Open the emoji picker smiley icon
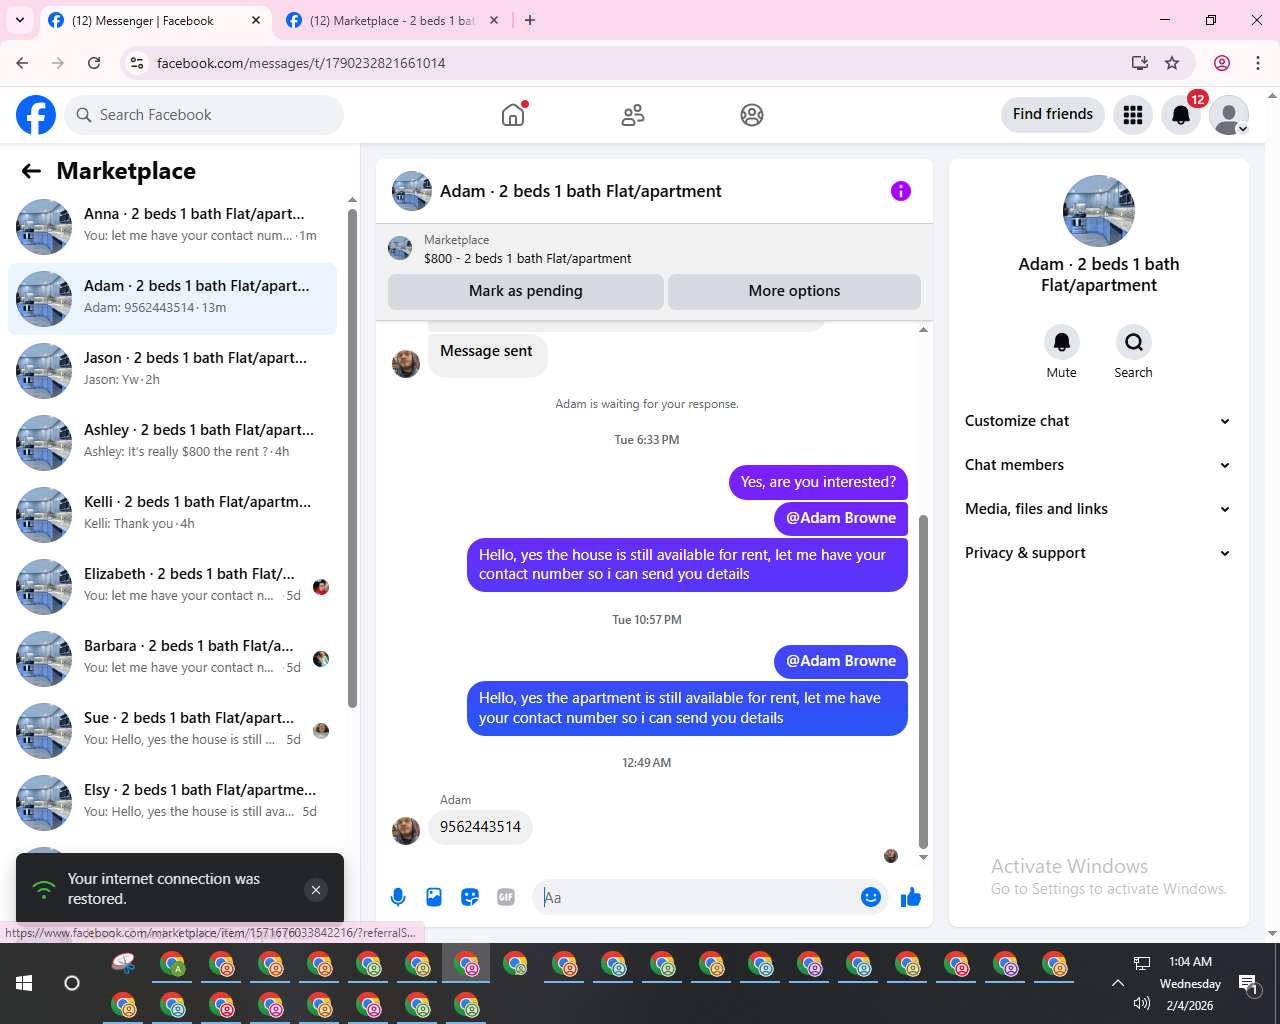1280x1024 pixels. 871,897
